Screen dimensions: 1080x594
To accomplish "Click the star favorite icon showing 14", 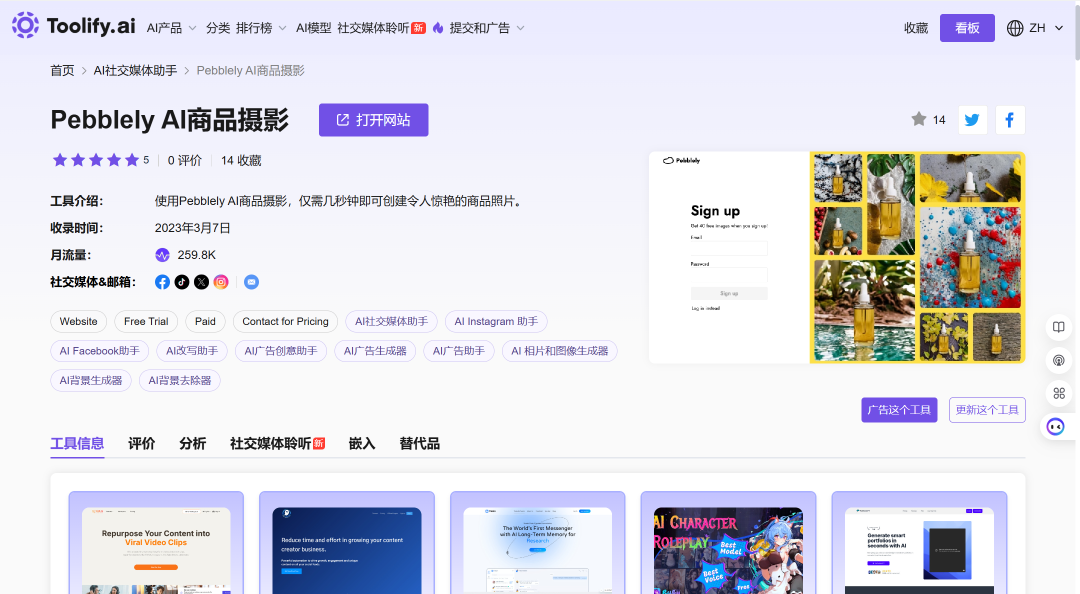I will pyautogui.click(x=919, y=119).
